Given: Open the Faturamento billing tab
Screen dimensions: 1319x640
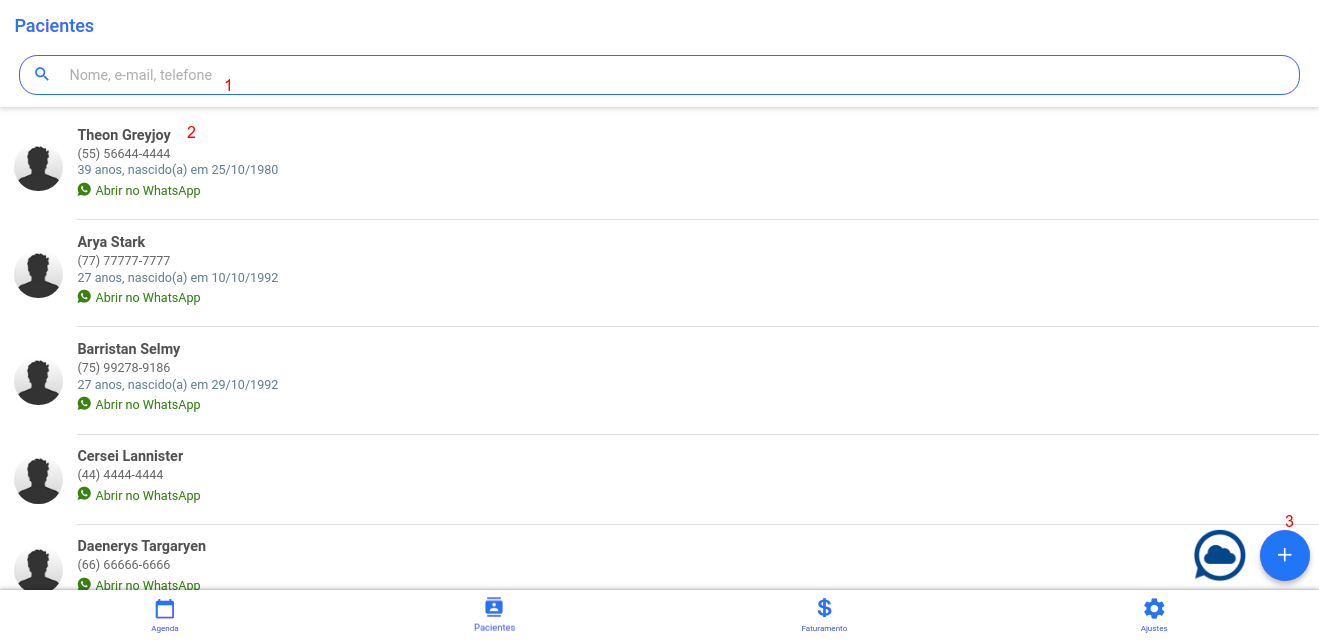Looking at the screenshot, I should point(824,613).
